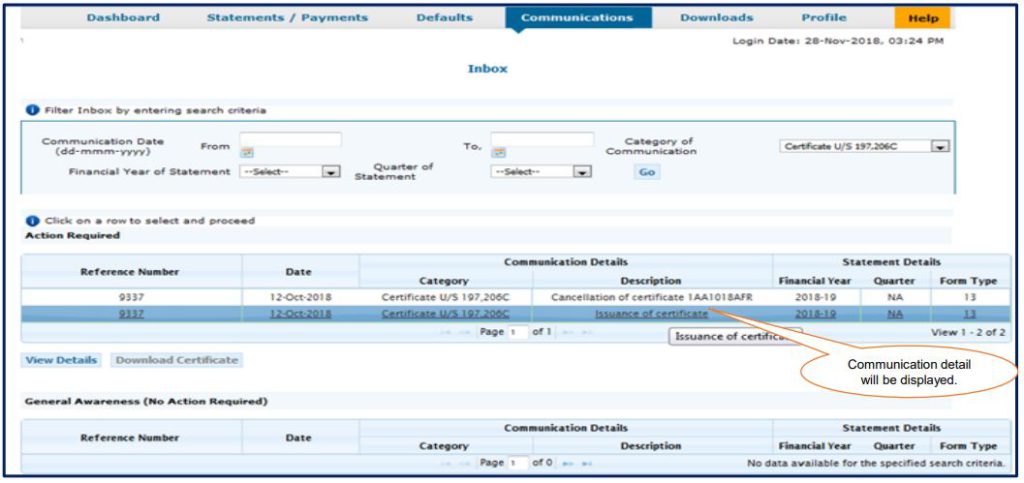Viewport: 1024px width, 483px height.
Task: Click the Communication Date From input field
Action: (291, 139)
